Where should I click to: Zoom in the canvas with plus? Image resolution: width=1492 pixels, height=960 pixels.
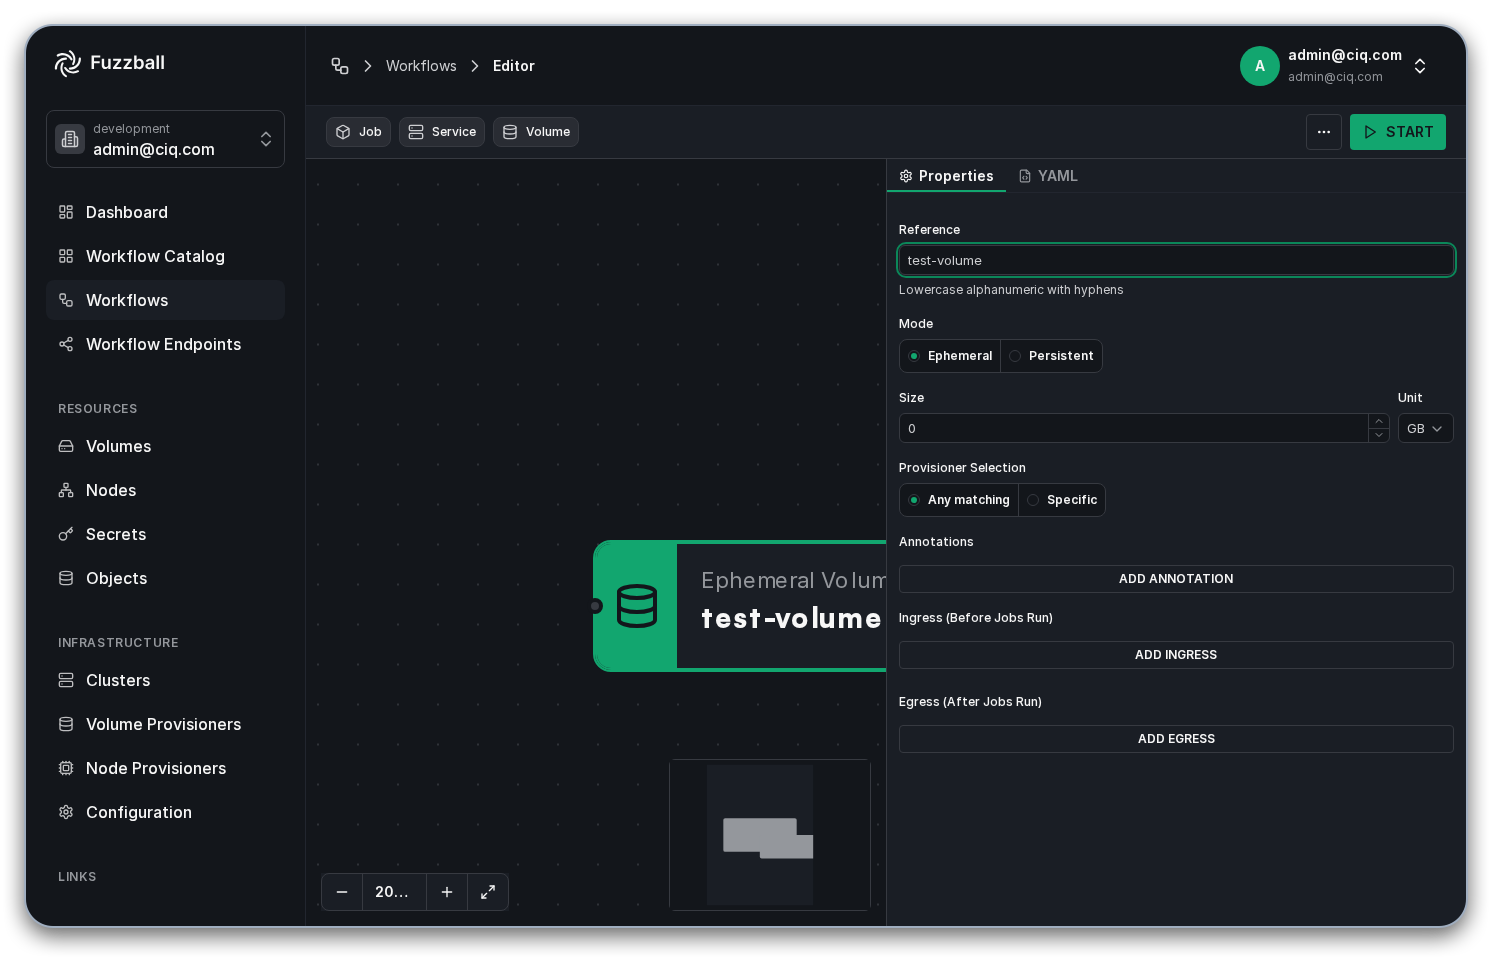tap(447, 892)
